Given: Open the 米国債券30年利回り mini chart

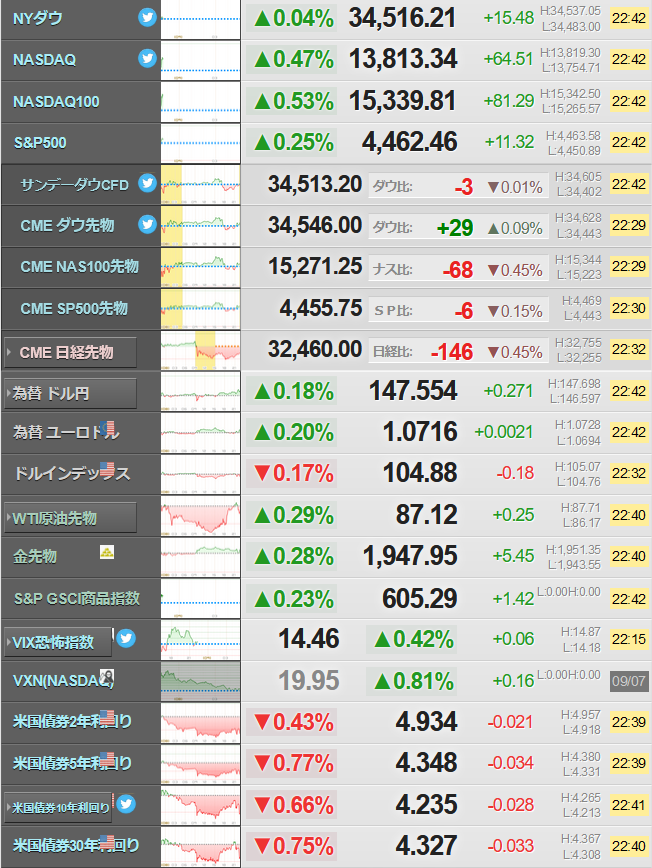Looking at the screenshot, I should coord(200,847).
